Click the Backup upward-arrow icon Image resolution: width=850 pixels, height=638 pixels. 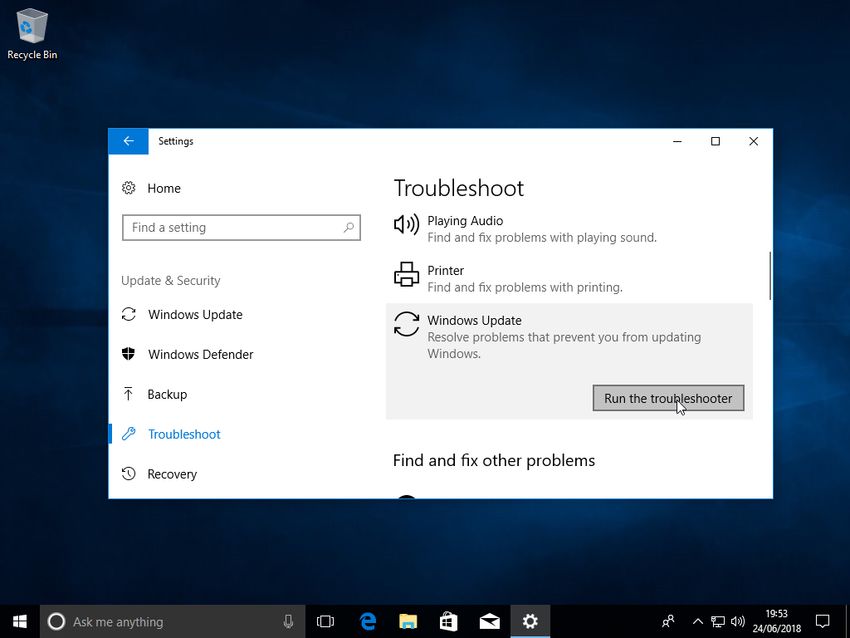[x=128, y=394]
